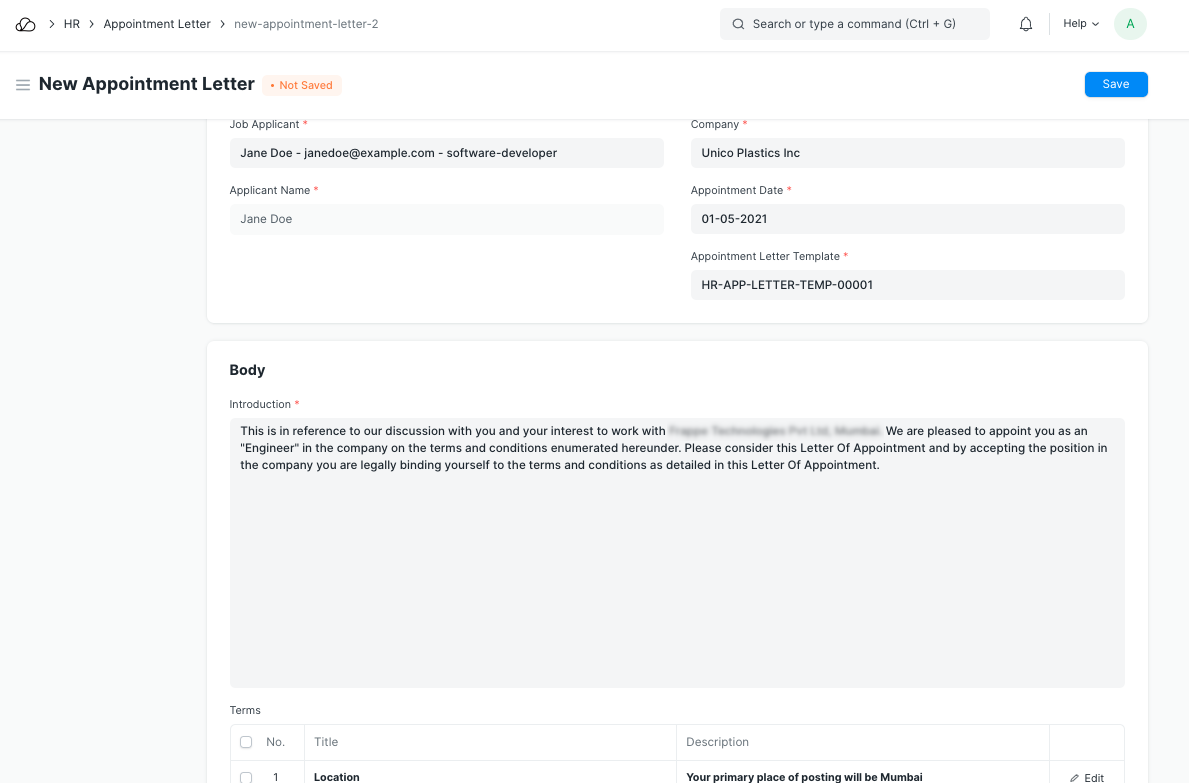The width and height of the screenshot is (1189, 783).
Task: Go to HR breadcrumb
Action: pyautogui.click(x=72, y=24)
